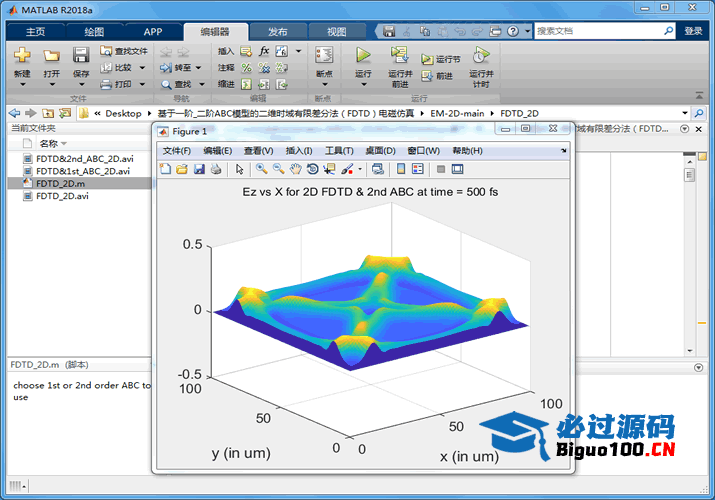This screenshot has width=715, height=500.
Task: Click Advance (前进) button in Run group
Action: (438, 76)
